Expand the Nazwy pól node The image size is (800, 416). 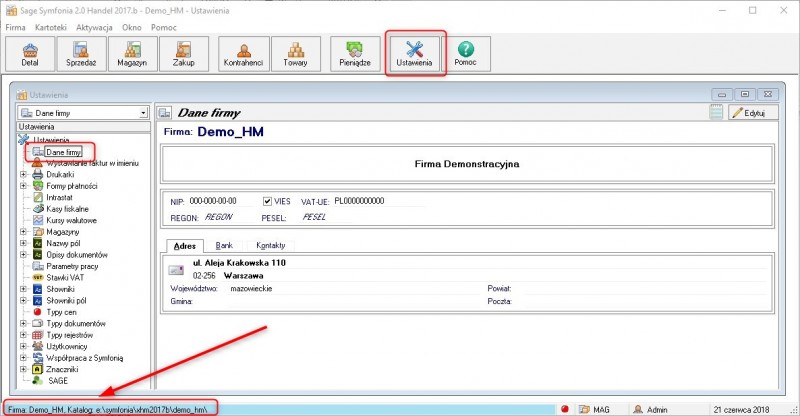pos(23,243)
